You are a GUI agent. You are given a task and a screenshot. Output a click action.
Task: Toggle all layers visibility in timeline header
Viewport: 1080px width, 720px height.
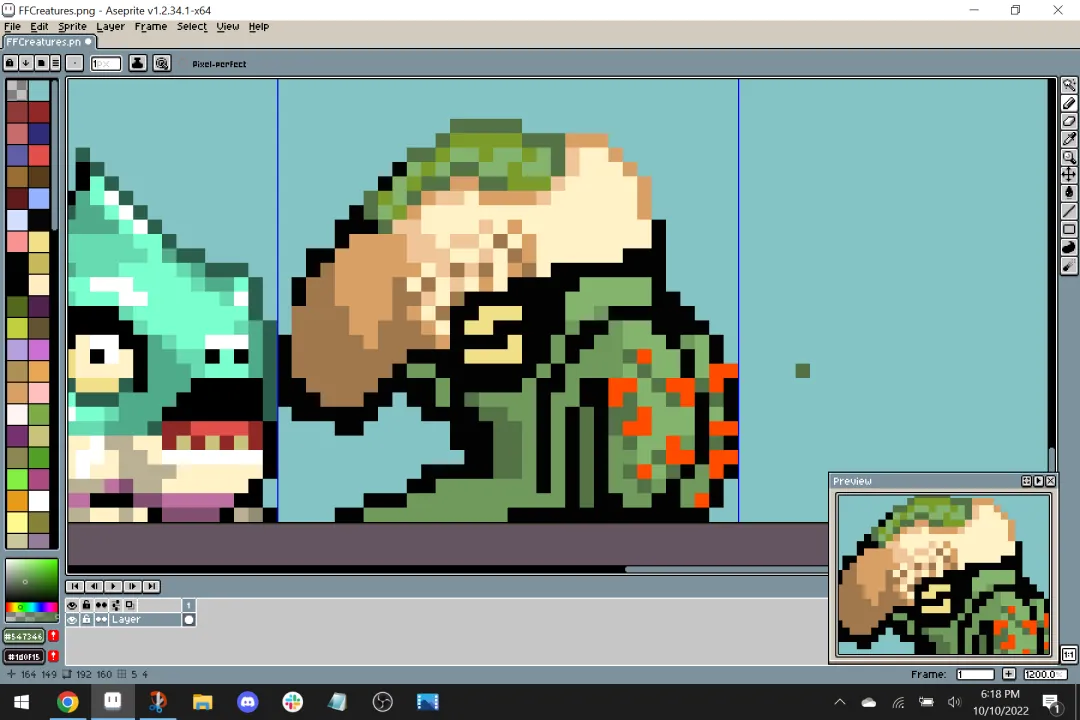tap(72, 605)
